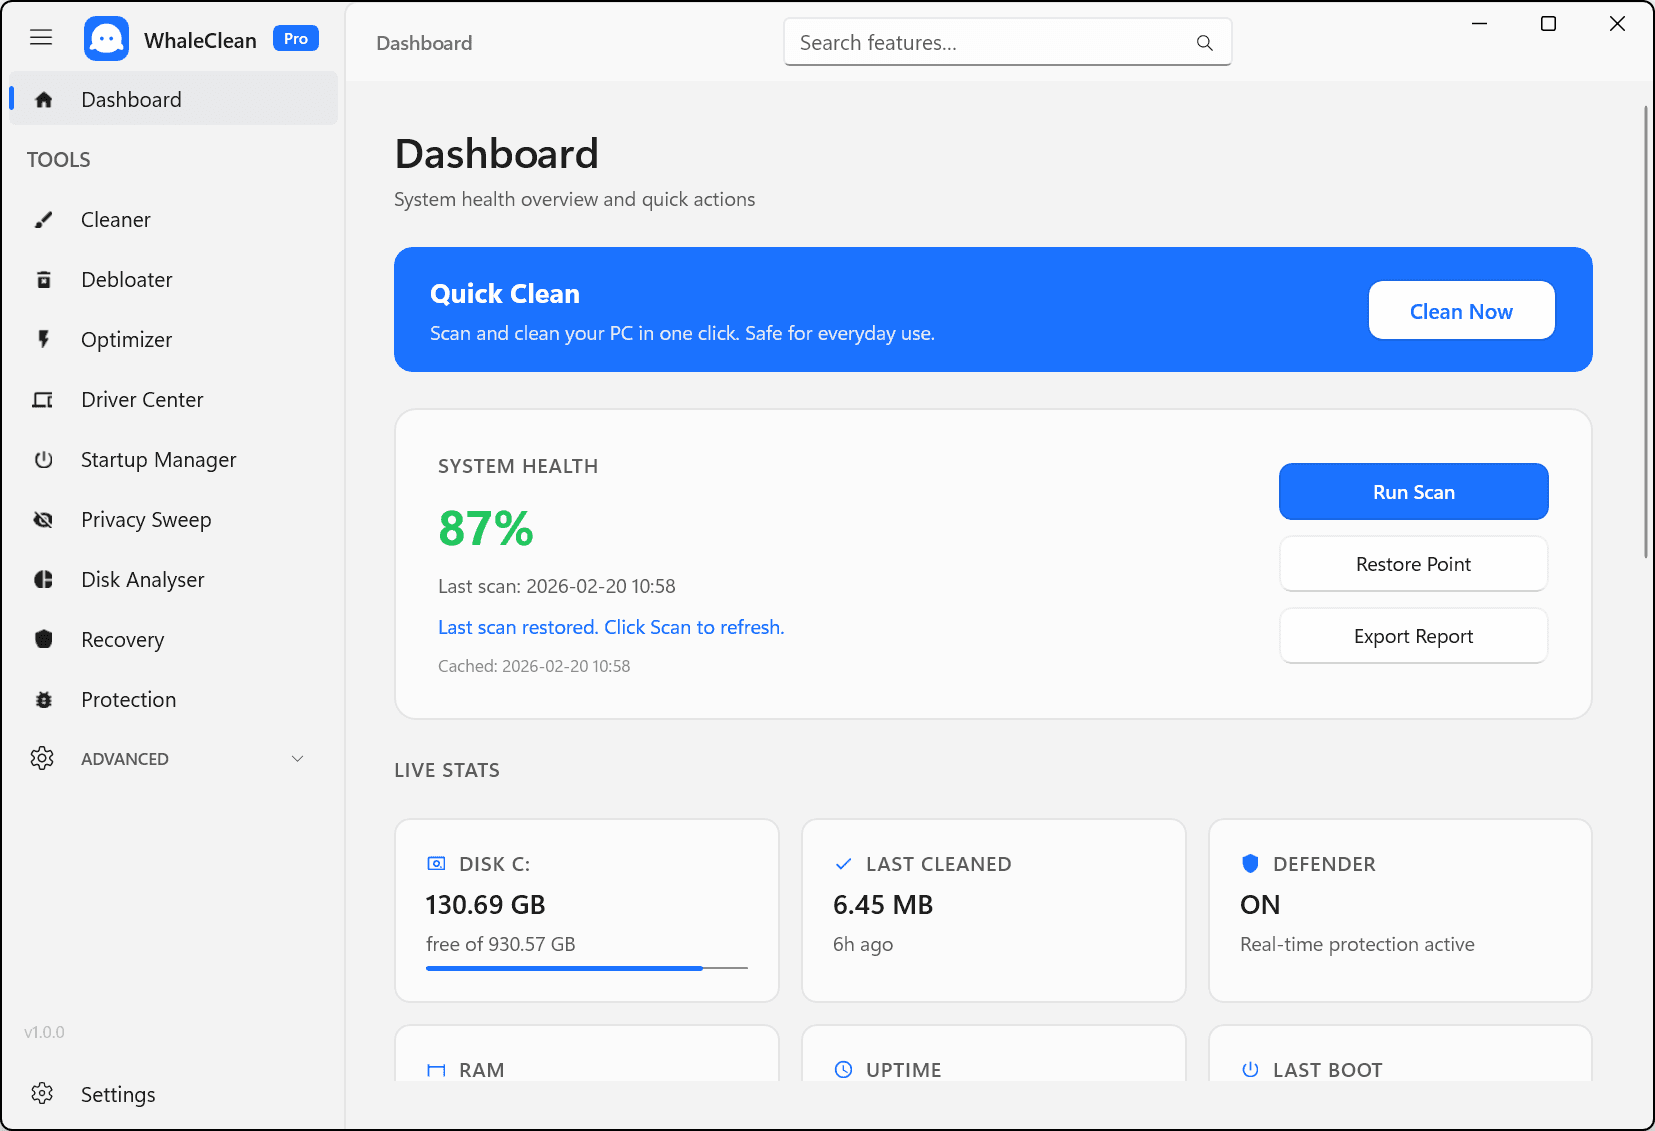Click the Disk C usage progress bar
1655x1131 pixels.
[586, 968]
